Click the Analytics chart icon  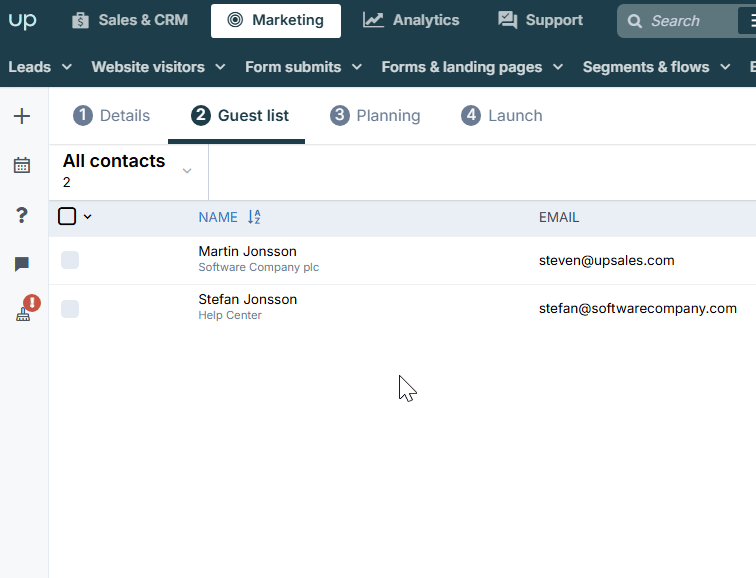coord(373,20)
